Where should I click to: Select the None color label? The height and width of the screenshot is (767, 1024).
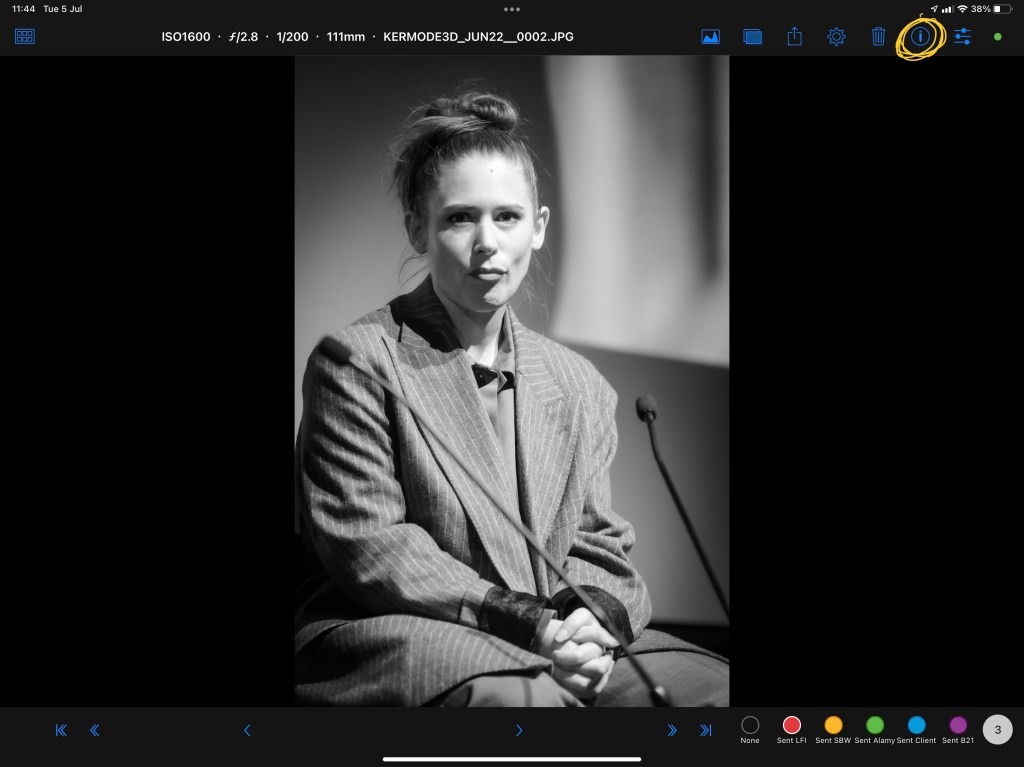(750, 726)
